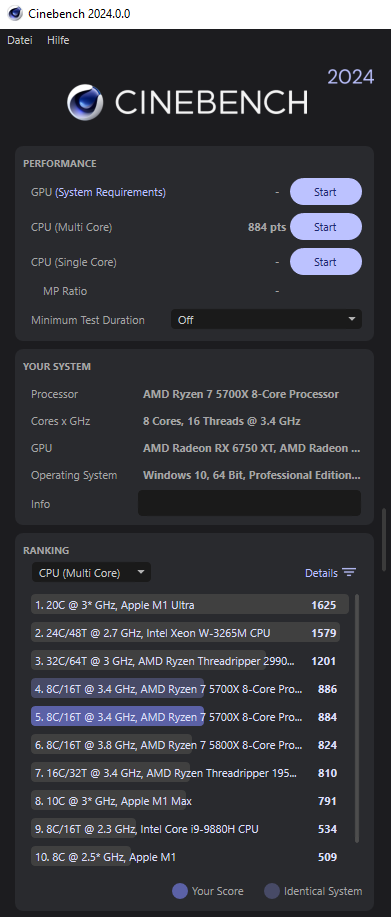Click the Identical System legend dot
391x917 pixels.
272,891
